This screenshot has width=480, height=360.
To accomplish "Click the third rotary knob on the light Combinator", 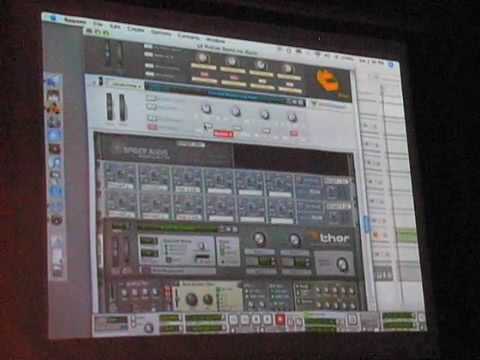I will point(265,115).
